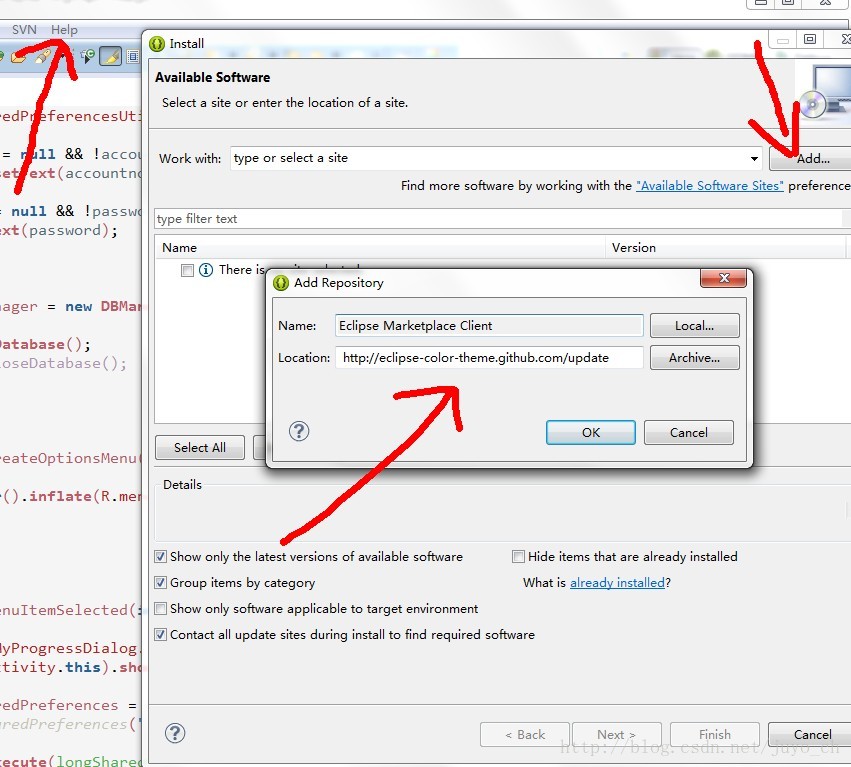Click the install wizard CD computer graphic
Image resolution: width=851 pixels, height=767 pixels.
825,92
